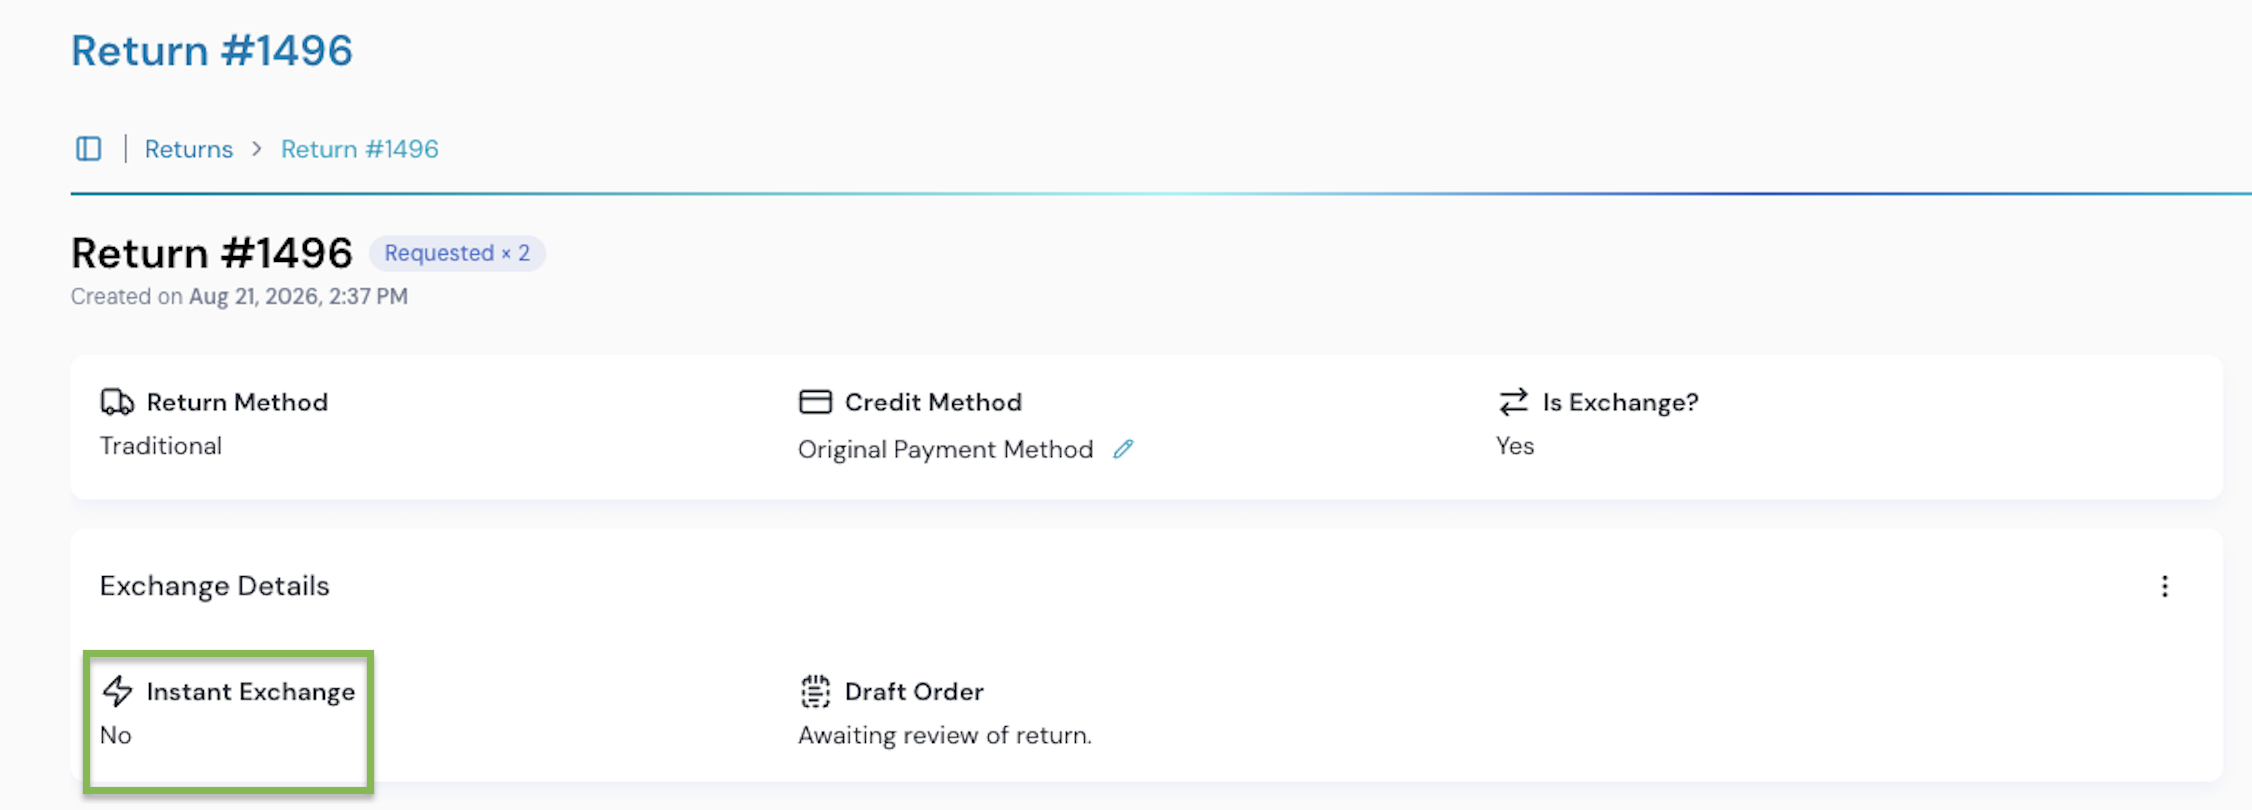Click the Requested × 2 status badge
The image size is (2252, 810).
(457, 253)
